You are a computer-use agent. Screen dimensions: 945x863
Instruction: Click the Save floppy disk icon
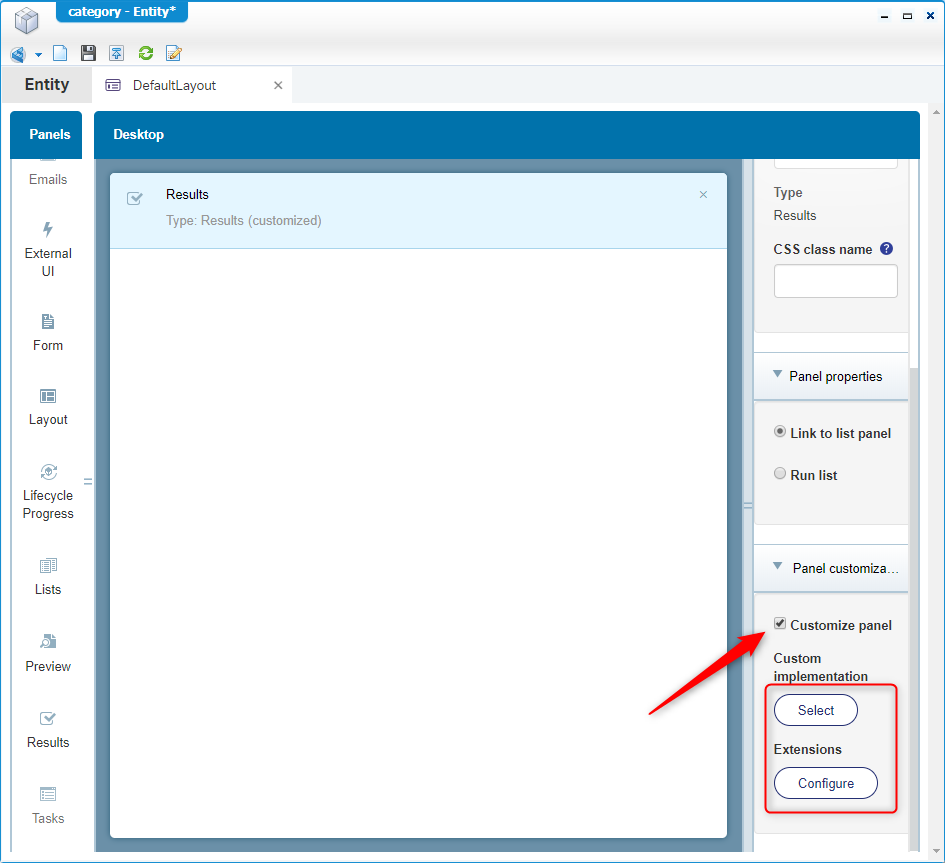pos(88,53)
